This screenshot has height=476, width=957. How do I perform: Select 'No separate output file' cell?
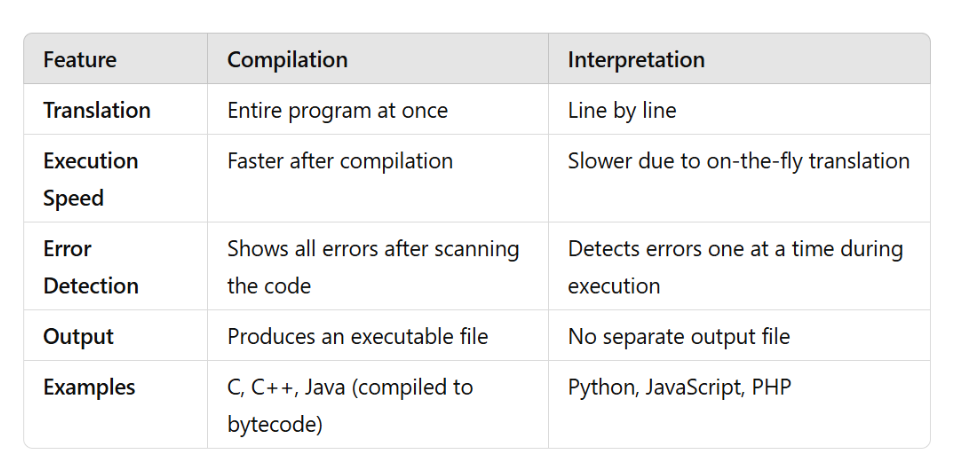[679, 336]
